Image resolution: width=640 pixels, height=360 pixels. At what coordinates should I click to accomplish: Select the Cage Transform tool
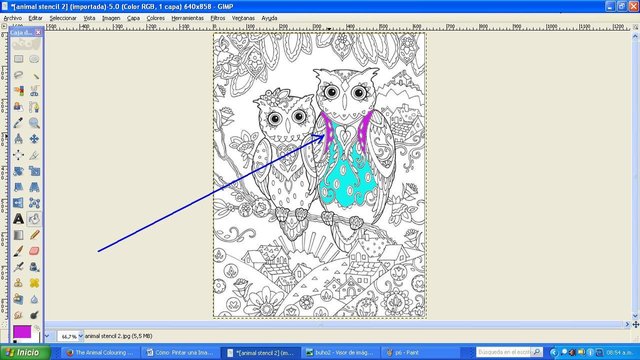point(34,203)
